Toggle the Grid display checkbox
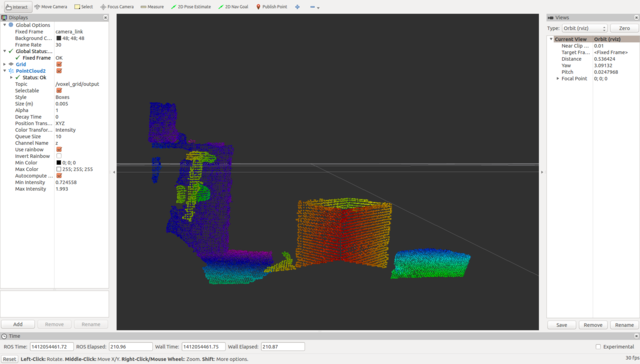Viewport: 640px width, 364px height. tap(59, 64)
